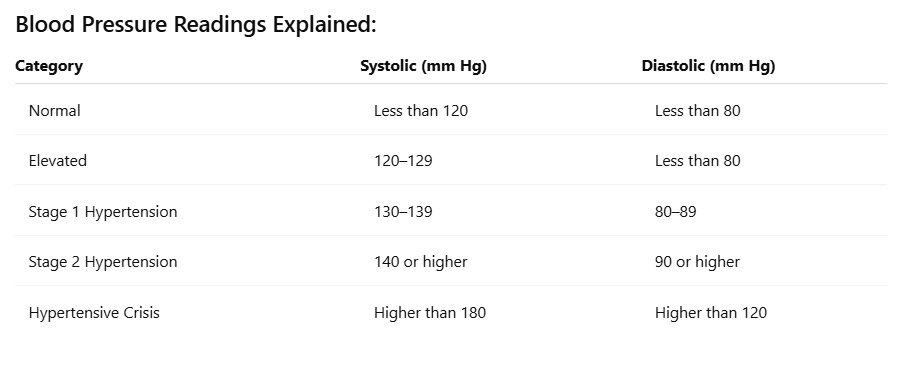Select the Stage 1 Hypertension cell
Screen dimensions: 911x386
point(103,212)
